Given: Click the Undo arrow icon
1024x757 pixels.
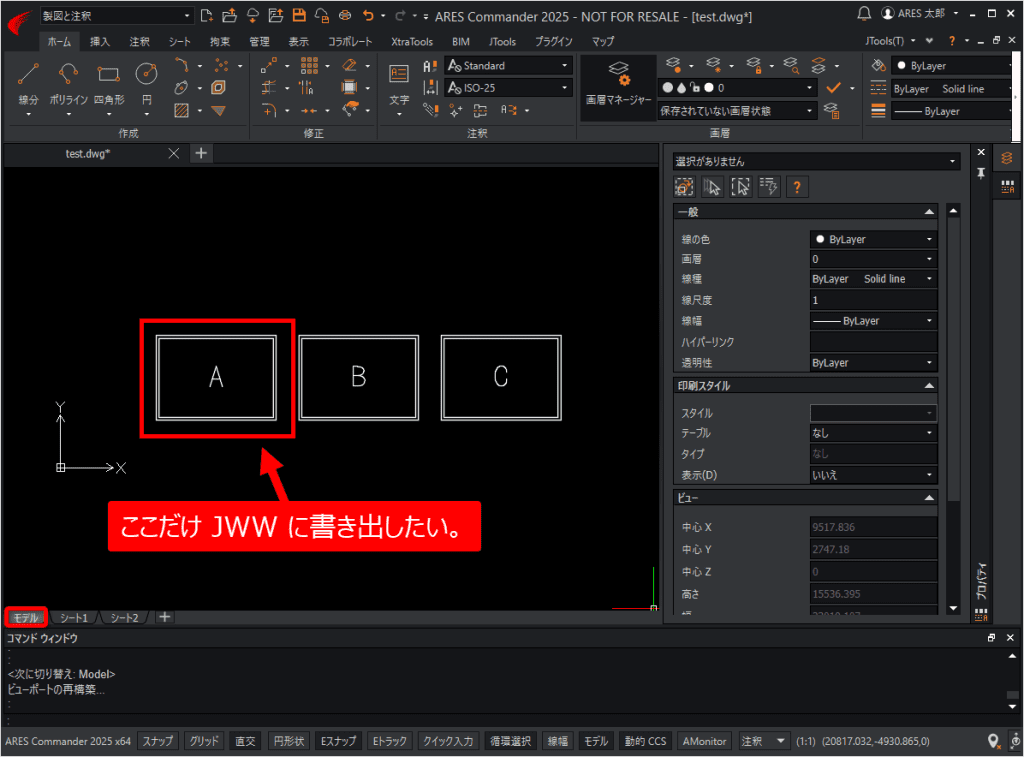Looking at the screenshot, I should 369,16.
